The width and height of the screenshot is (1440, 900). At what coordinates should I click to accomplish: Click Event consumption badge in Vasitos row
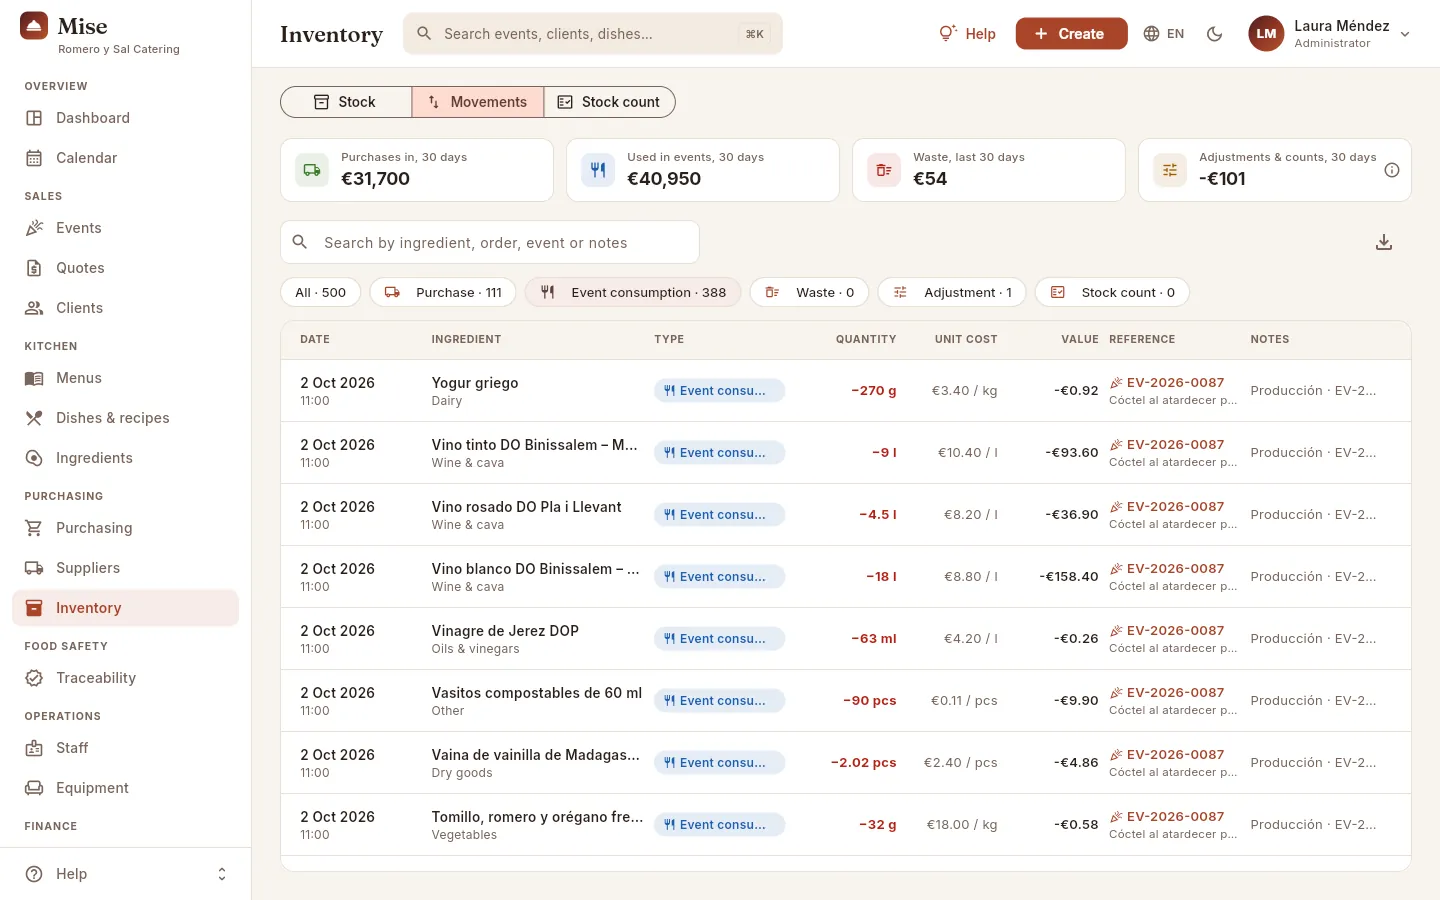pyautogui.click(x=719, y=701)
